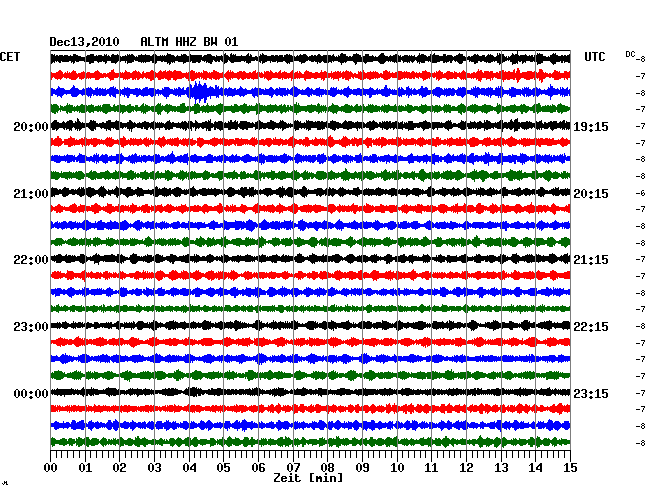Click the Zeit [min] axis title

coord(308,478)
